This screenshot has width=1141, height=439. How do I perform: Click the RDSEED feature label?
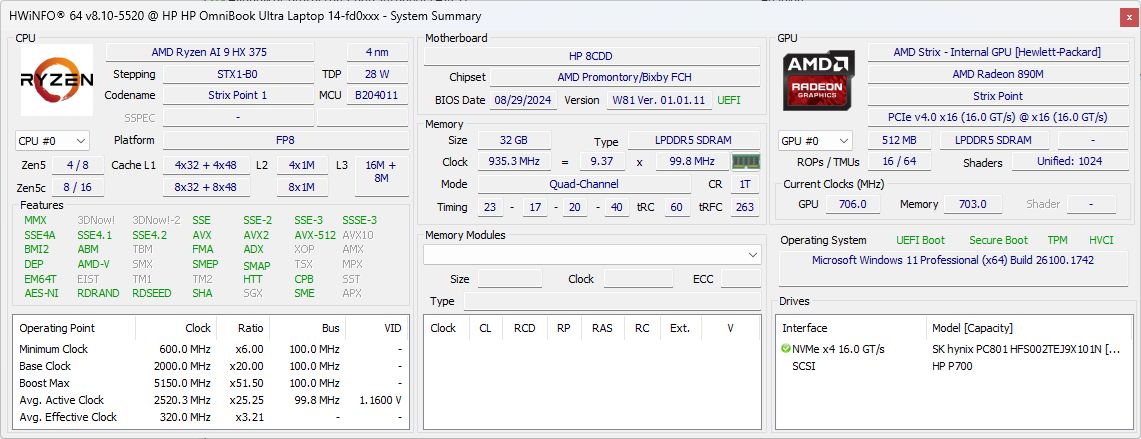click(x=152, y=293)
